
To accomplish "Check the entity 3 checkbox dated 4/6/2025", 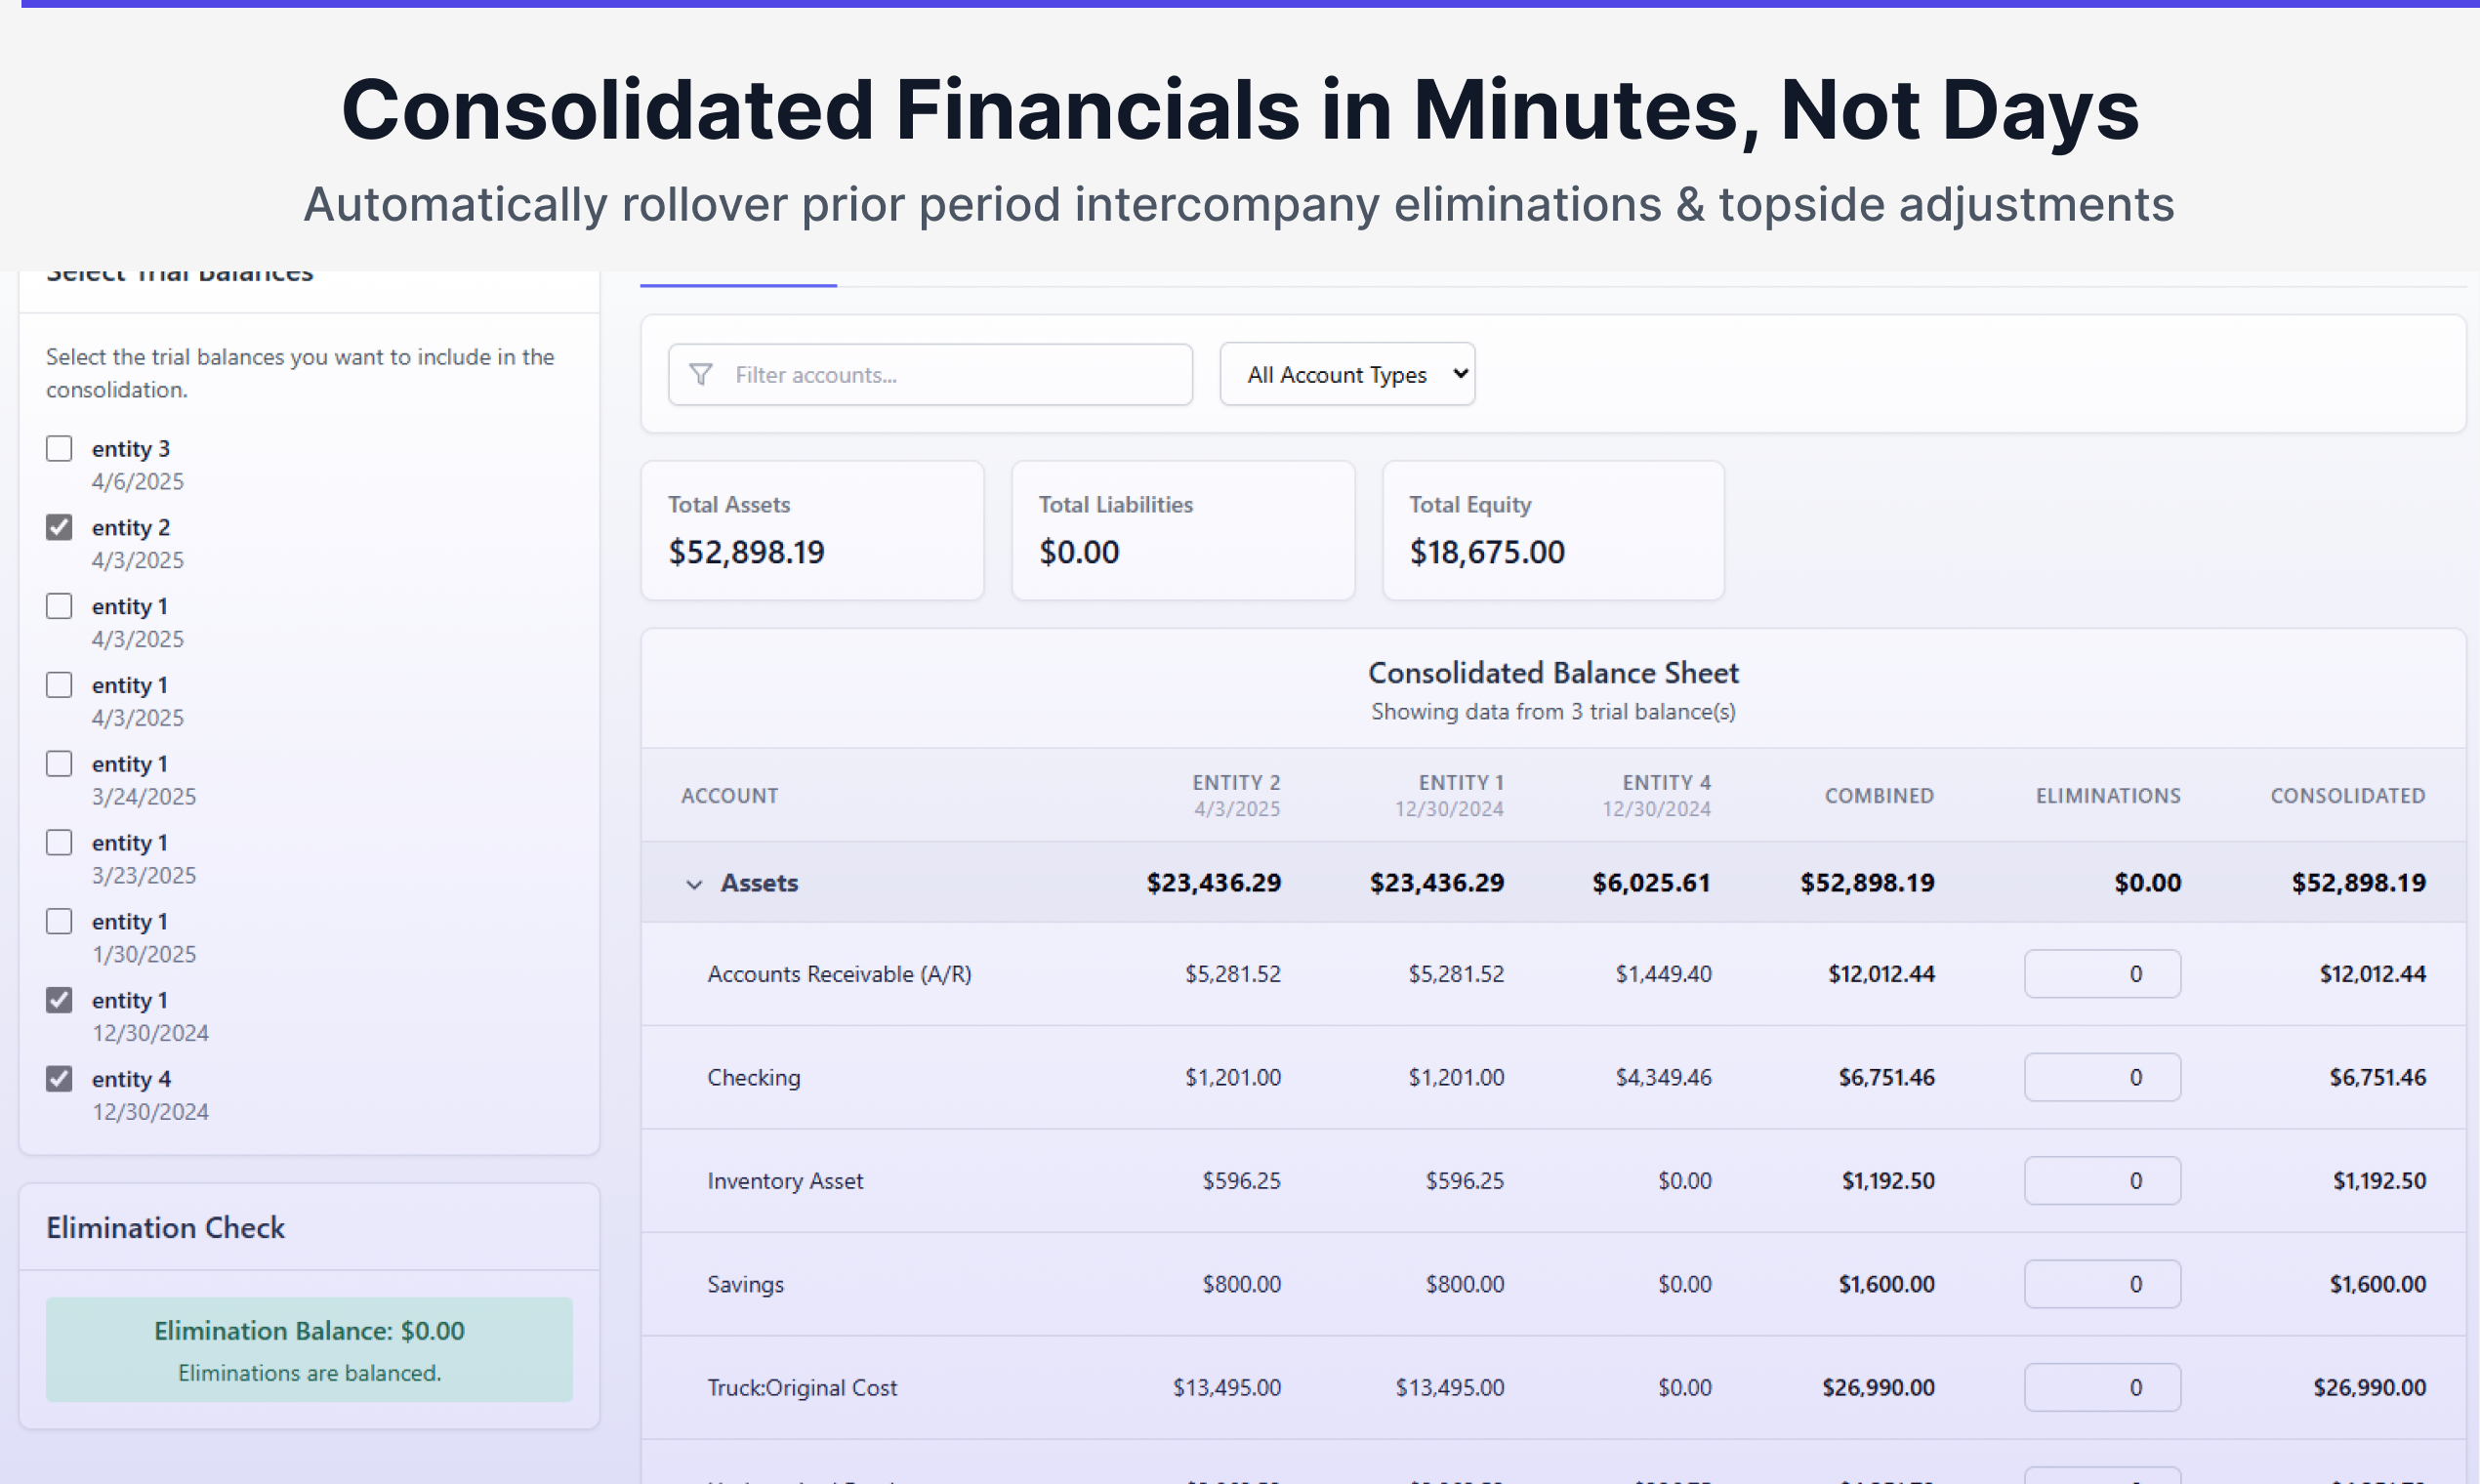I will coord(59,448).
